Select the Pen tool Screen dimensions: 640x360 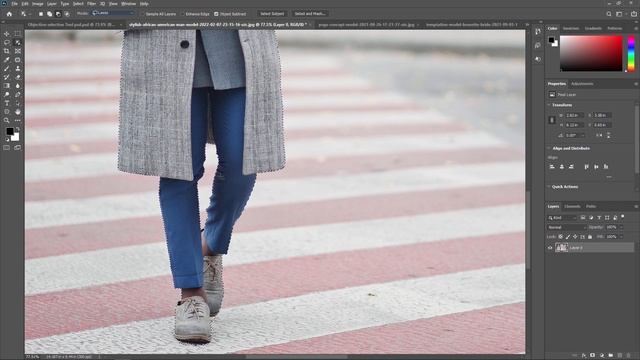18,94
